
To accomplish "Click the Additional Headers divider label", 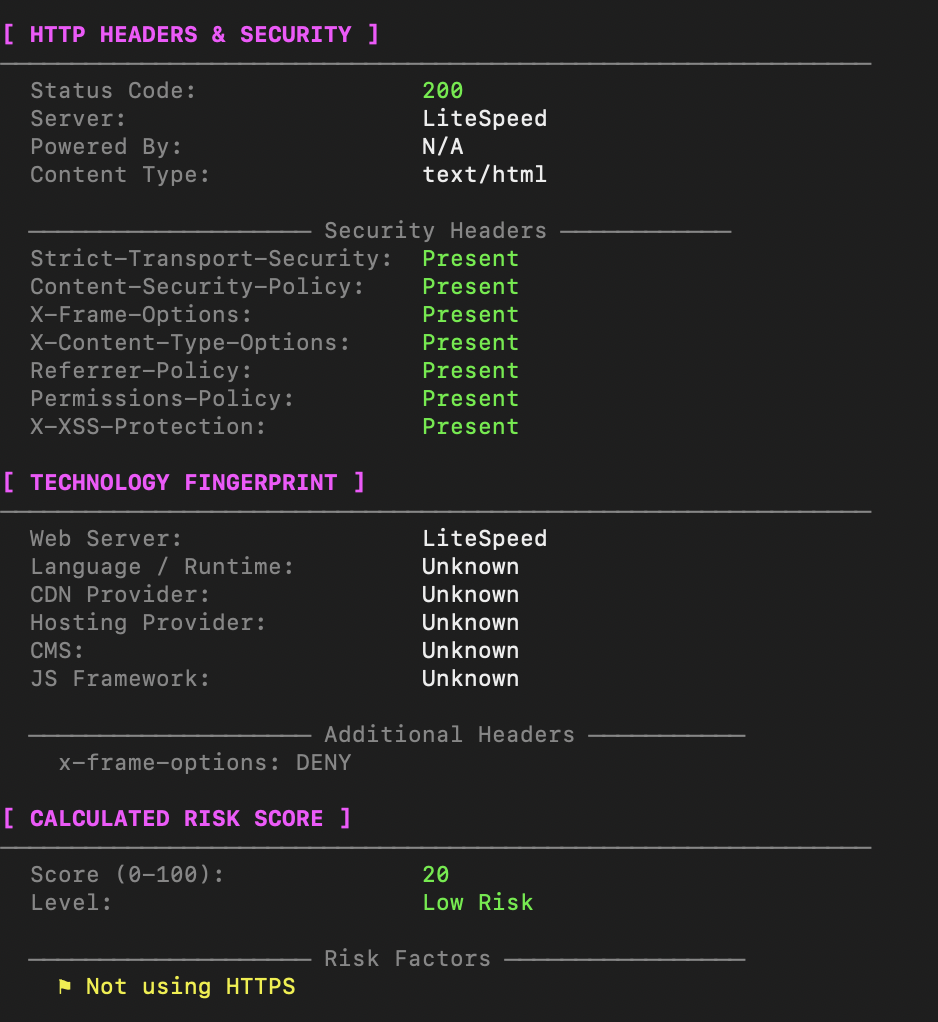I will pyautogui.click(x=449, y=735).
